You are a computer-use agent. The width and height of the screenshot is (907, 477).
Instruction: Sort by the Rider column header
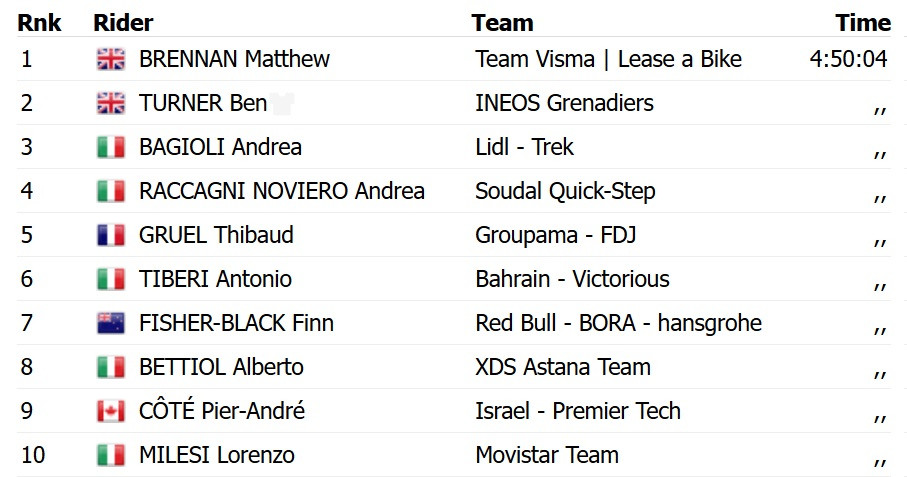point(123,22)
